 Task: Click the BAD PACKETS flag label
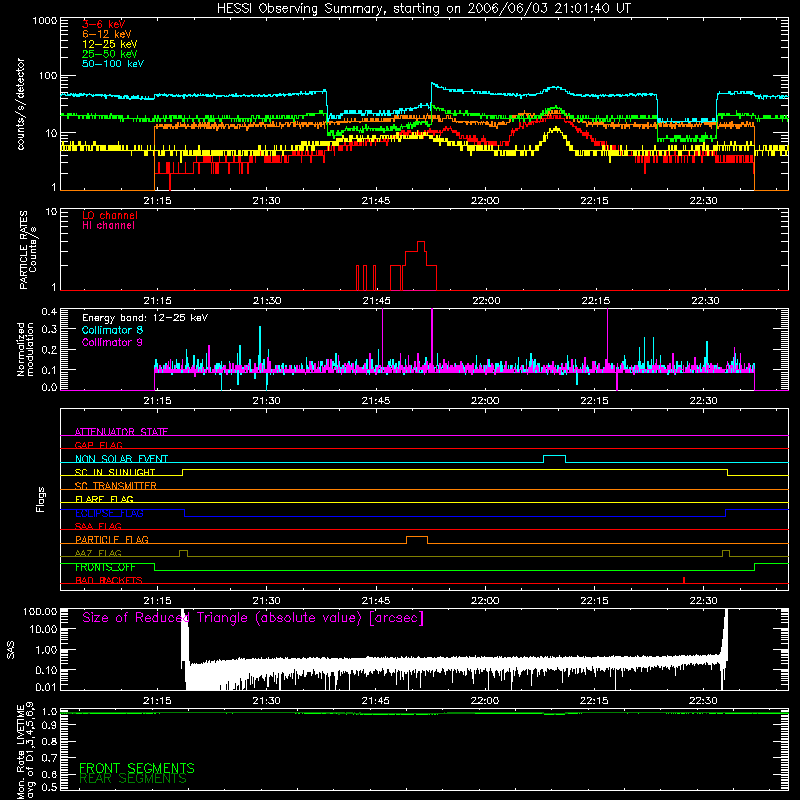109,580
